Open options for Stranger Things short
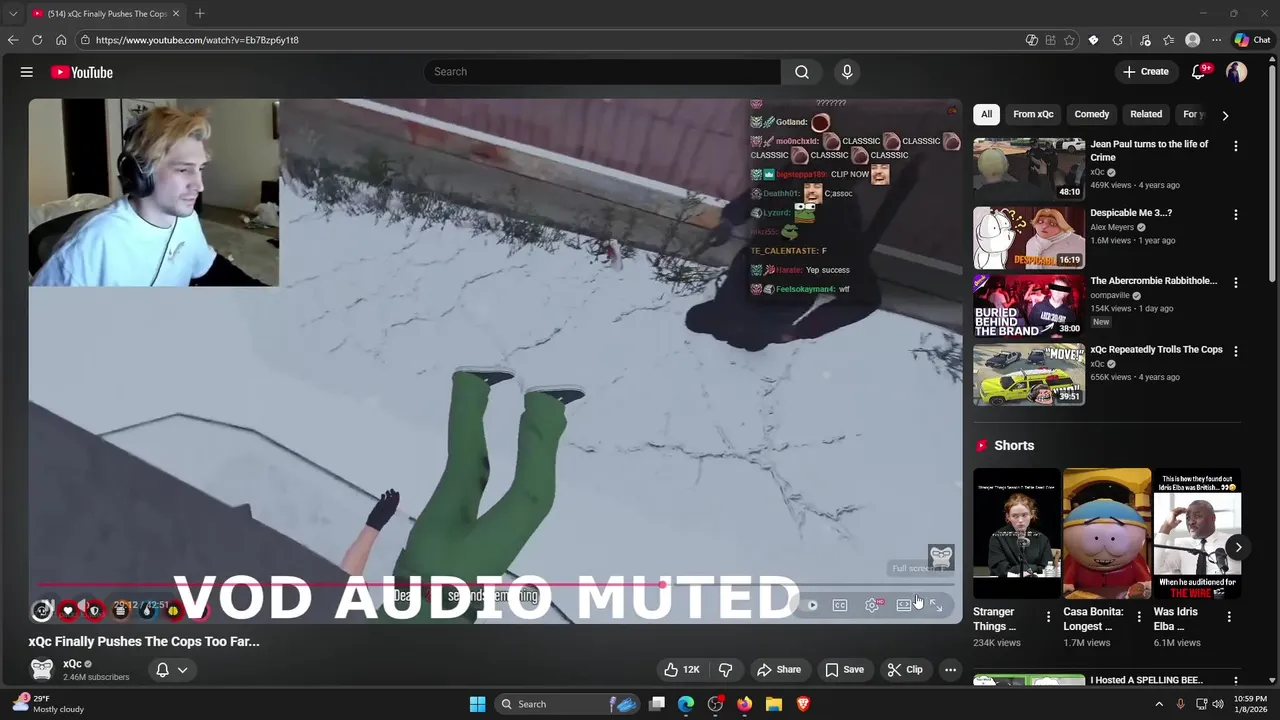This screenshot has width=1280, height=720. click(x=1048, y=617)
